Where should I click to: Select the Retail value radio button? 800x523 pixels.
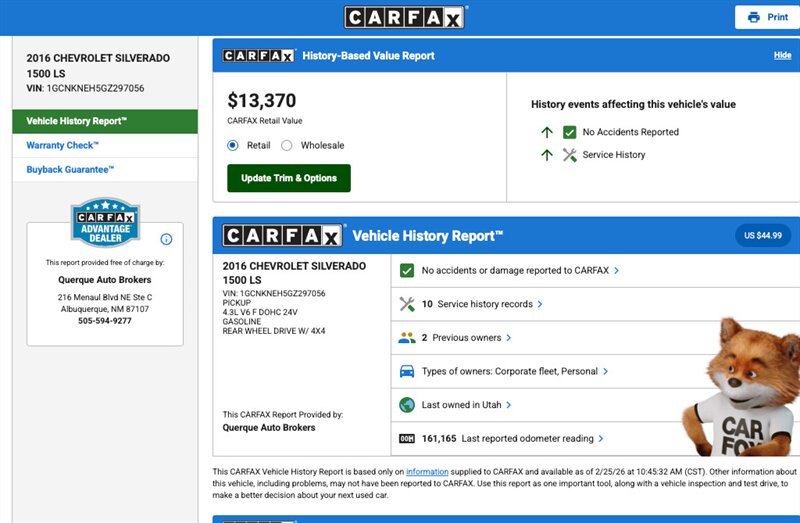(233, 145)
